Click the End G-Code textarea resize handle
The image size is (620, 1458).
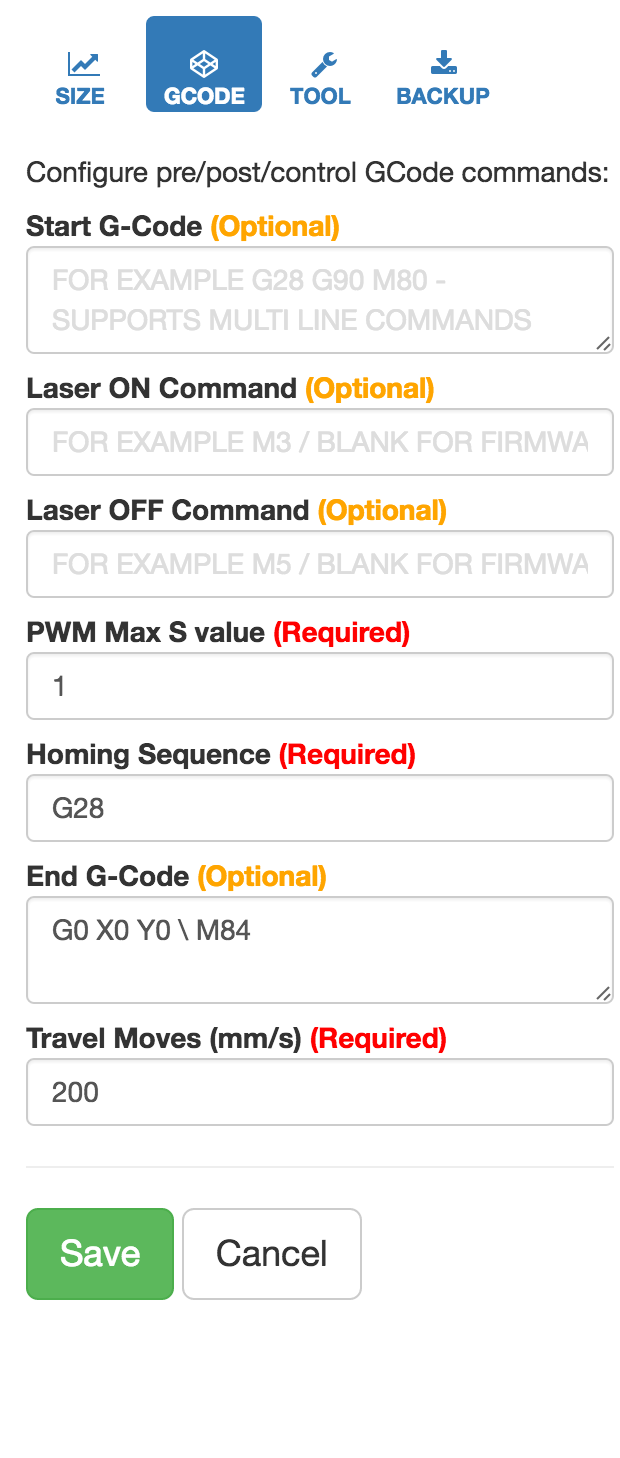[x=604, y=994]
